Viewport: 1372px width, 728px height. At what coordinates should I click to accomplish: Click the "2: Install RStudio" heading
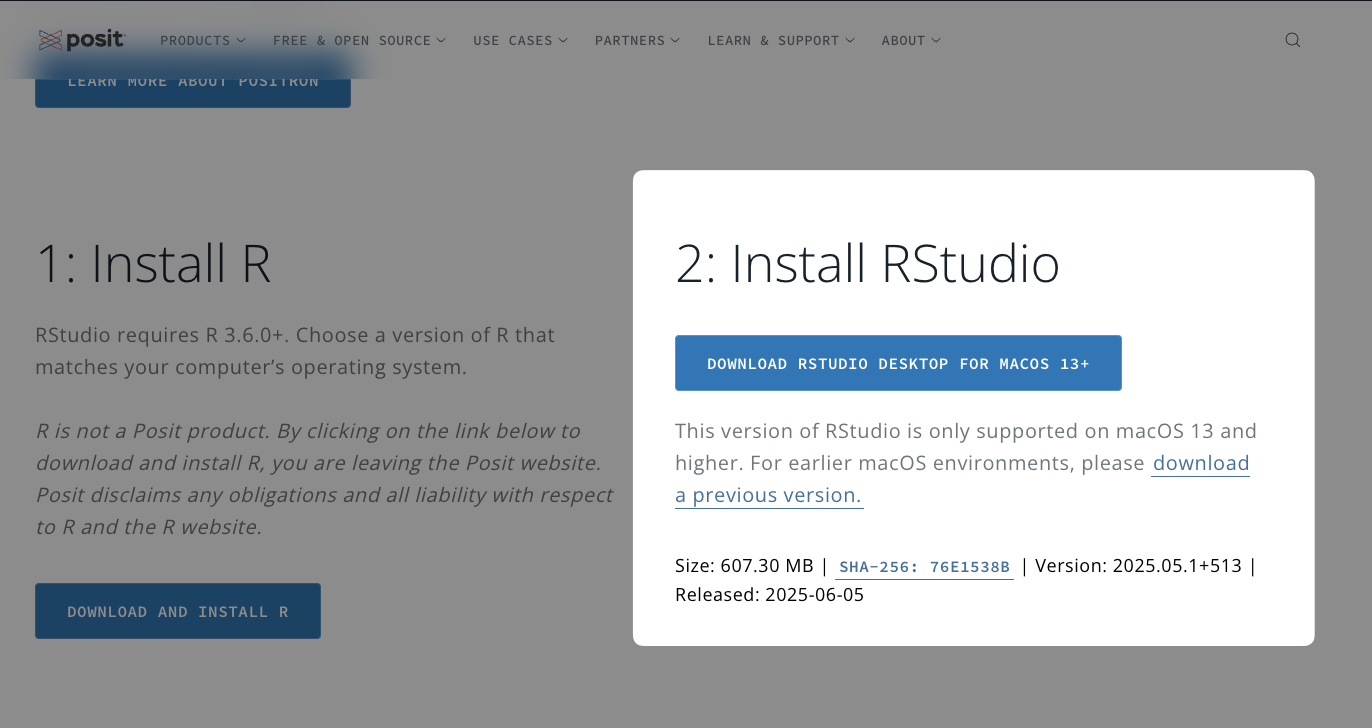(867, 264)
